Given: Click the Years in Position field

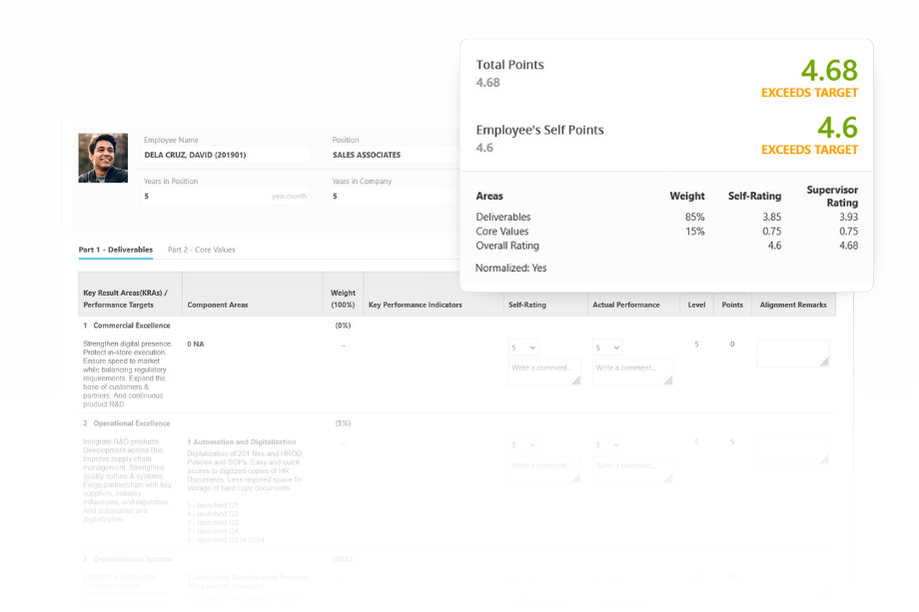Looking at the screenshot, I should click(x=225, y=196).
